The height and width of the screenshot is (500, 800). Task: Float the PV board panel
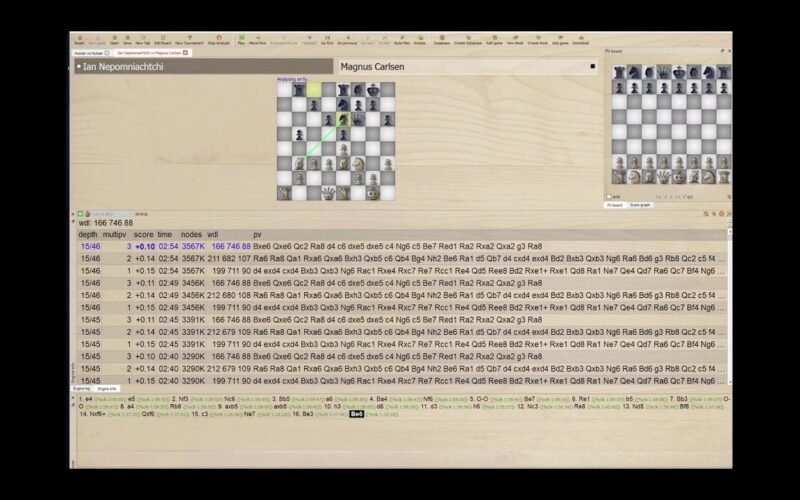(x=722, y=51)
